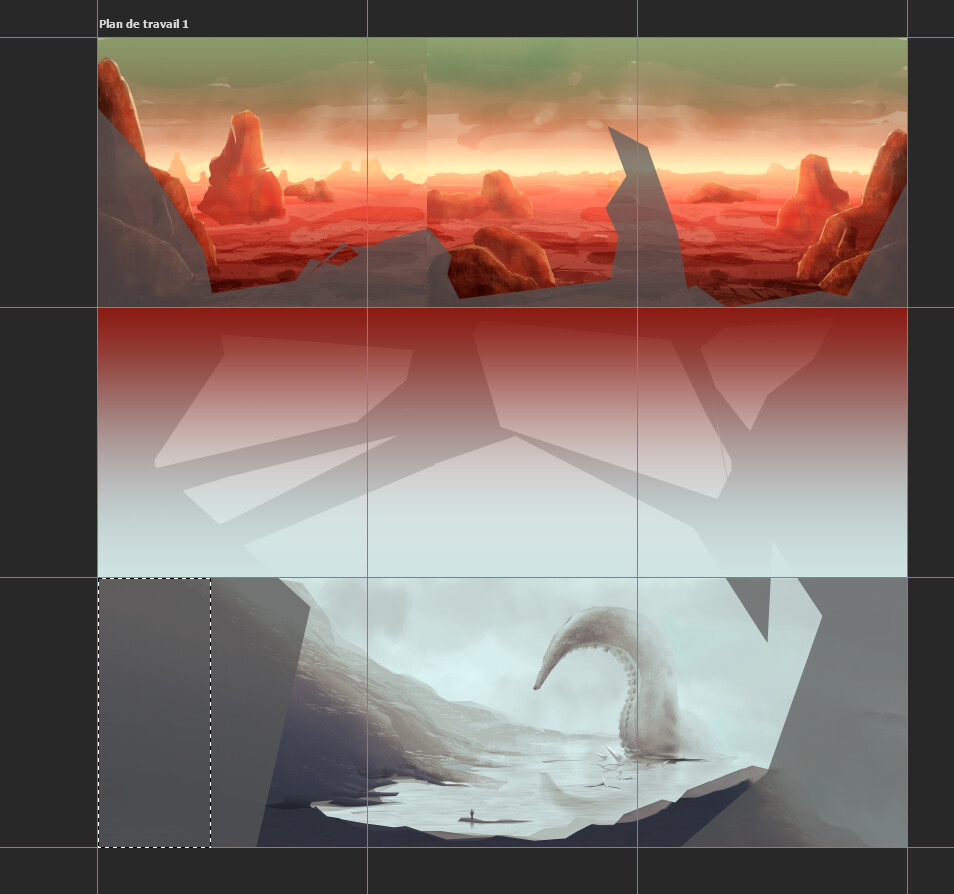The width and height of the screenshot is (954, 894).
Task: Click the tall red rock spire in desert painting
Action: (x=242, y=167)
